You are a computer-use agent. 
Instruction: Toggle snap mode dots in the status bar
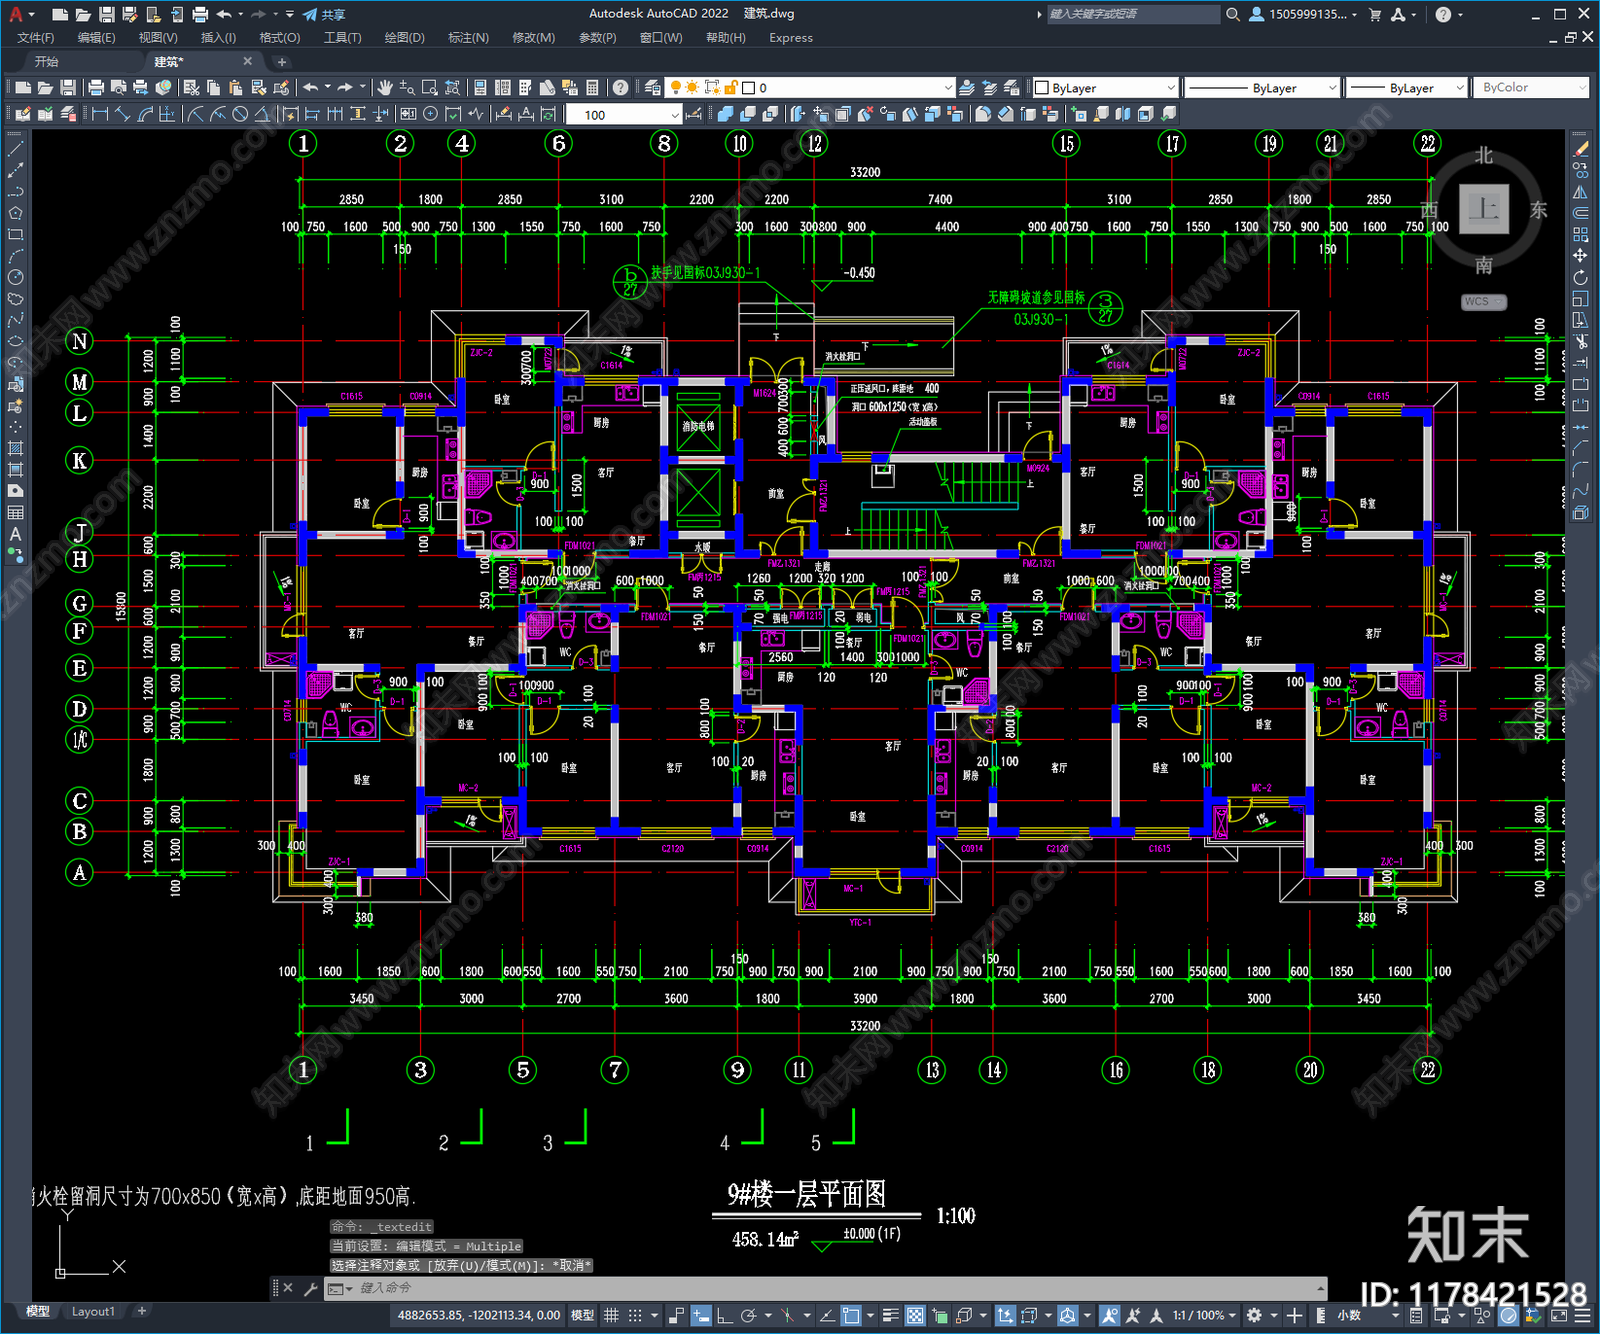click(x=634, y=1315)
